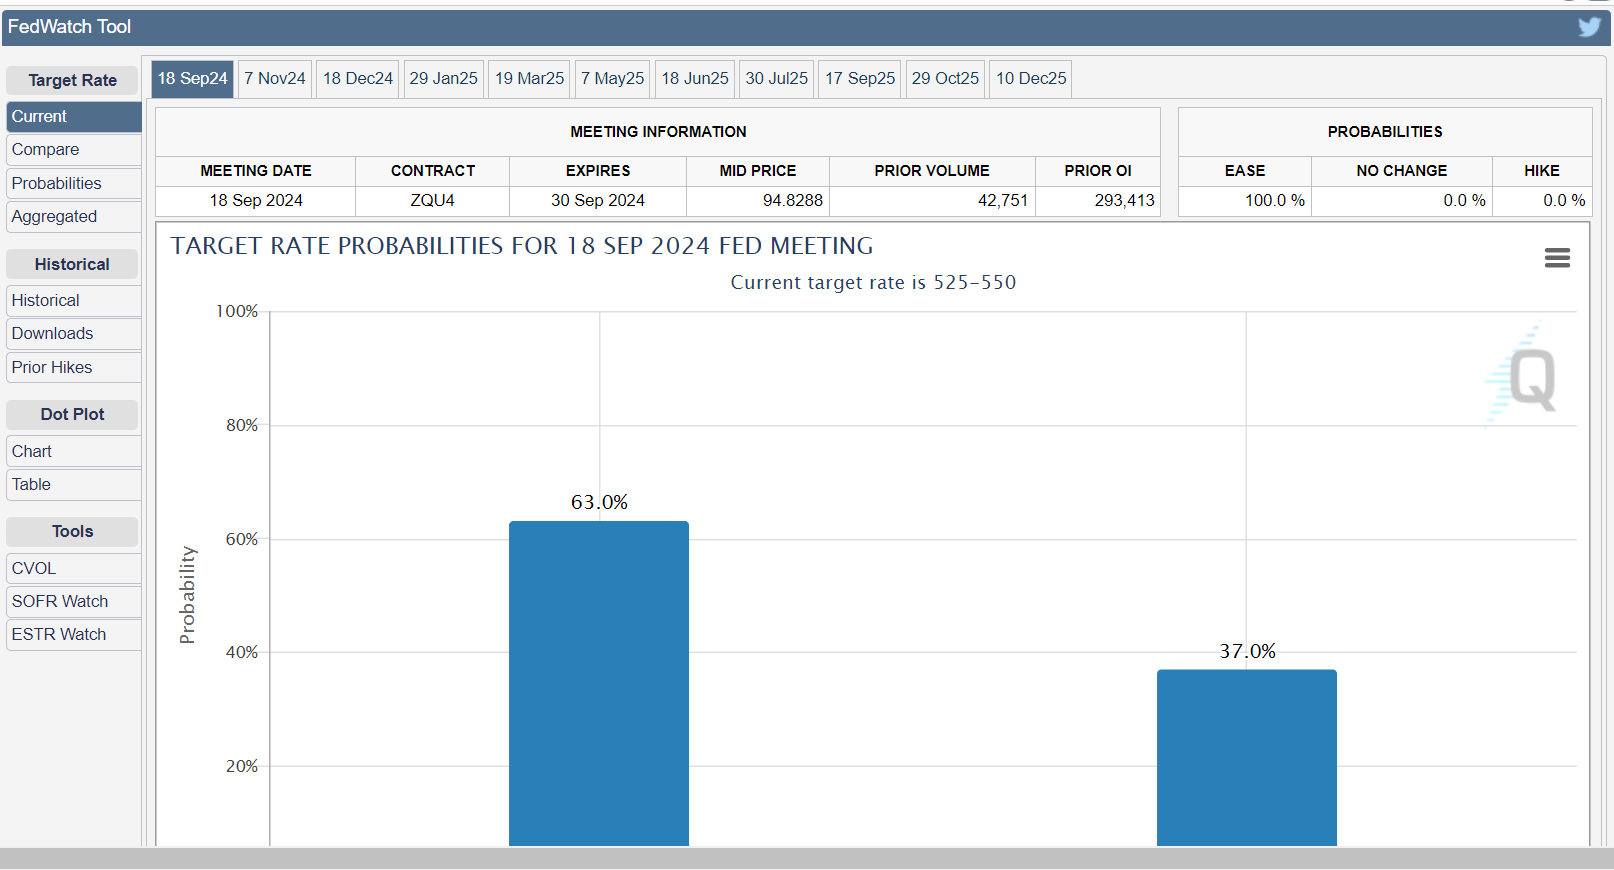The image size is (1614, 870).
Task: Go to the 30 Jul25 tab
Action: pyautogui.click(x=777, y=79)
